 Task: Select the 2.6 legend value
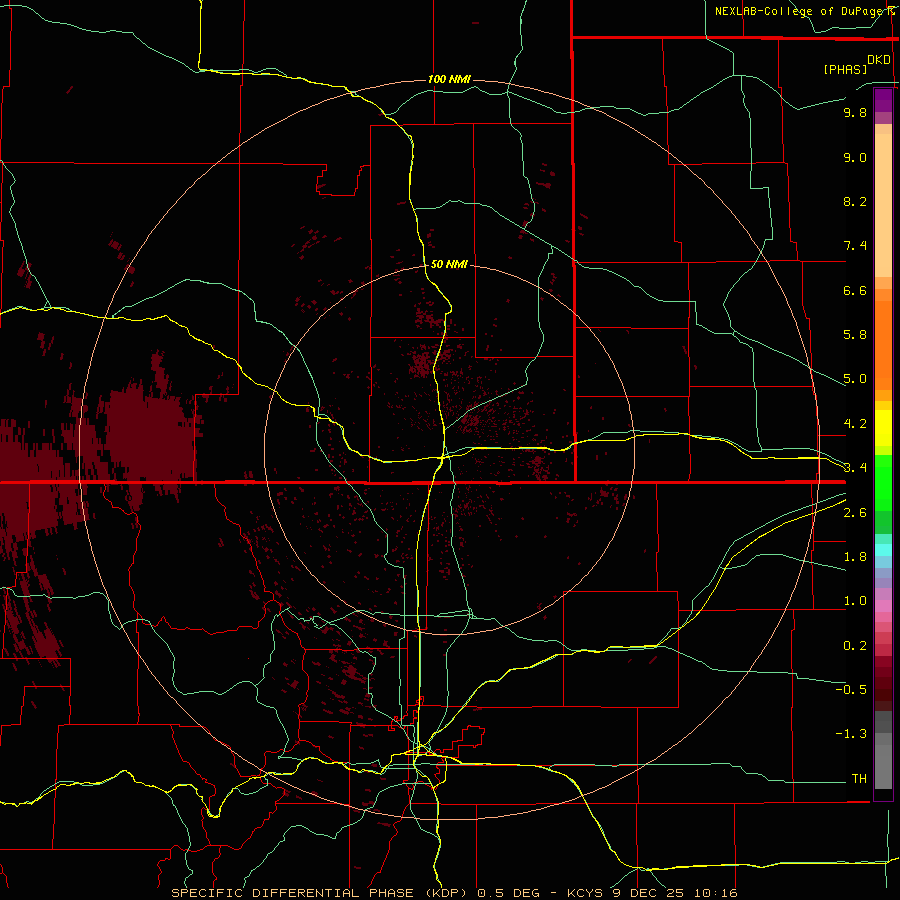(855, 513)
